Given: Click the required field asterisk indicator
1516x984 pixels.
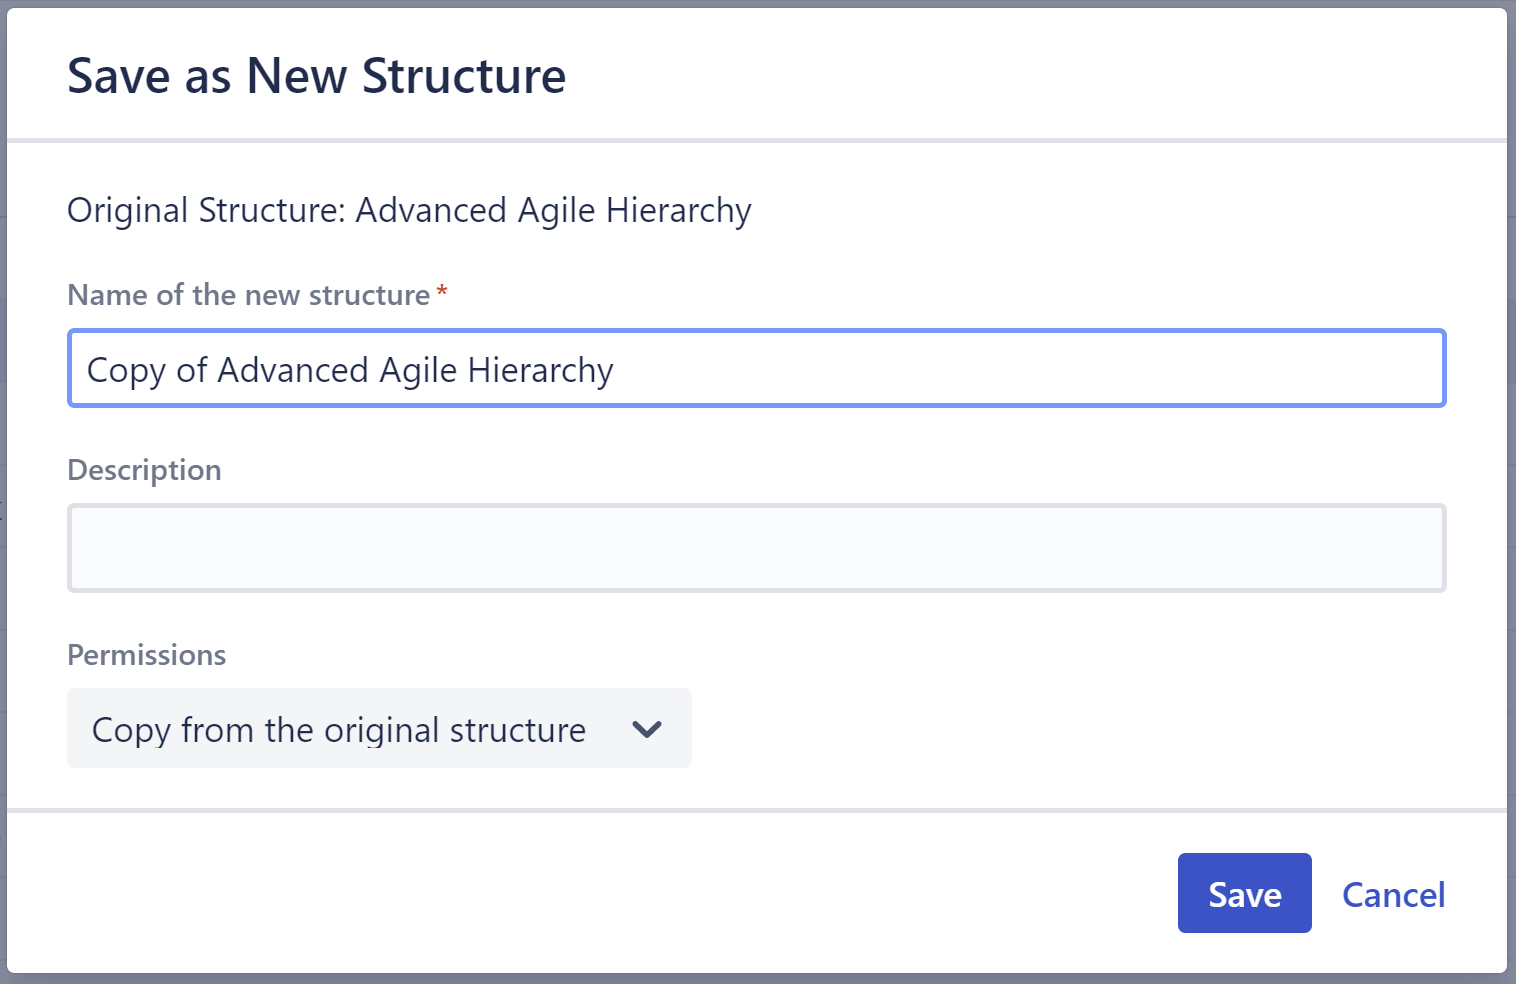Looking at the screenshot, I should (x=441, y=291).
